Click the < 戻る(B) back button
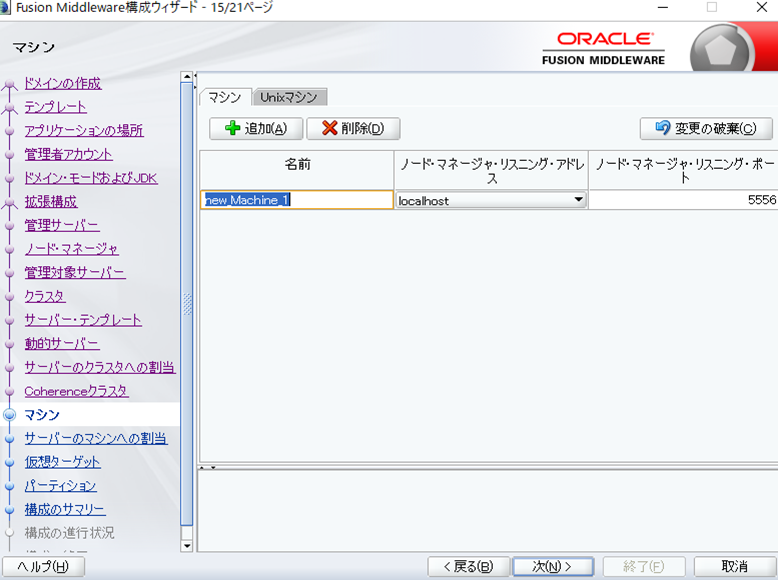Screen dimensions: 778x580 469,566
